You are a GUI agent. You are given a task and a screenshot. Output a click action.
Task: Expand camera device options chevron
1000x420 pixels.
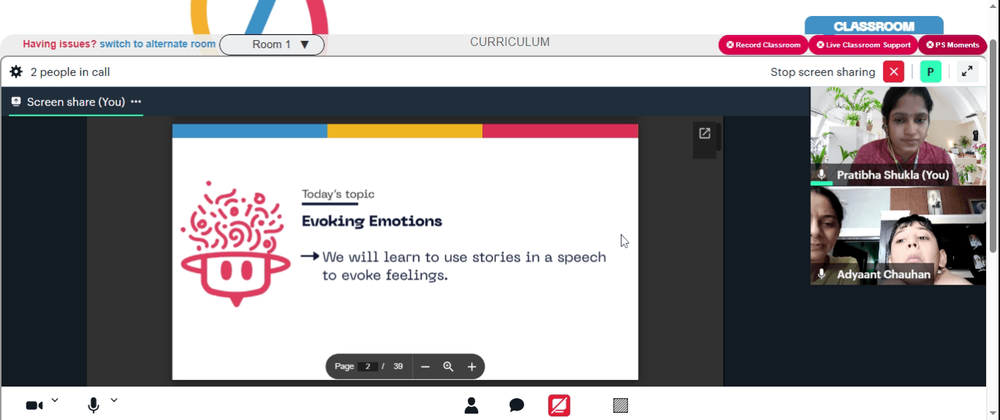pos(55,400)
